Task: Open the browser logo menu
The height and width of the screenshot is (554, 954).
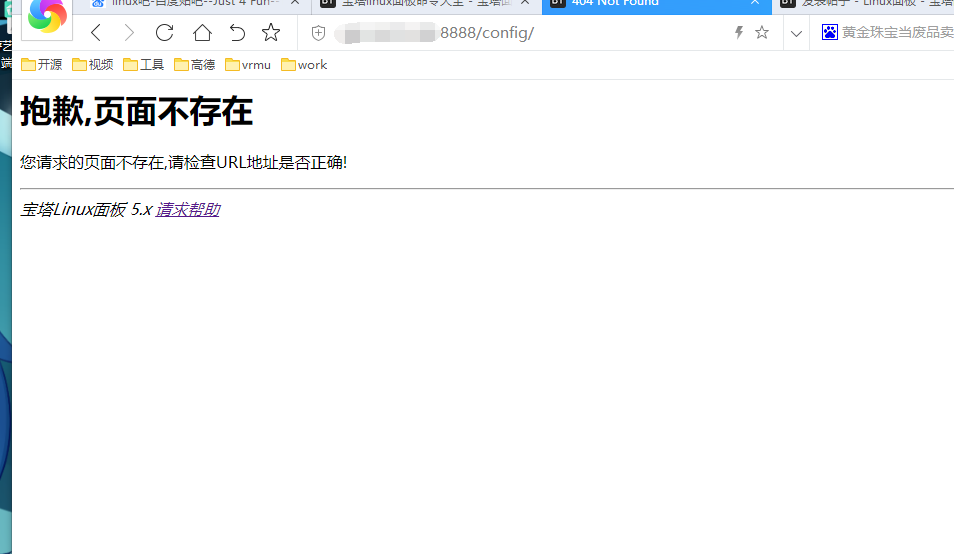Action: (x=47, y=17)
